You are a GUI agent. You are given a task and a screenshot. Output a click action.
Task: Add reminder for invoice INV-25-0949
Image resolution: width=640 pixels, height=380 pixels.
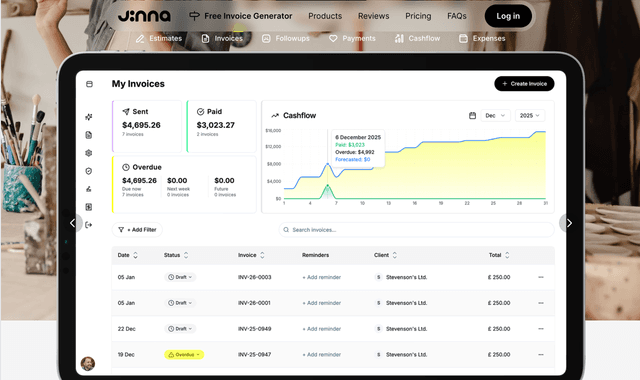click(322, 329)
